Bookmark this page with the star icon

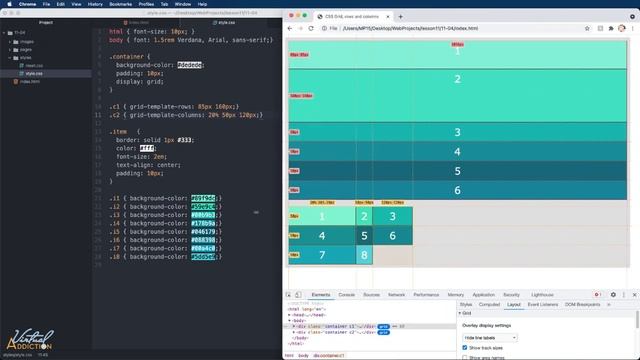tap(587, 29)
